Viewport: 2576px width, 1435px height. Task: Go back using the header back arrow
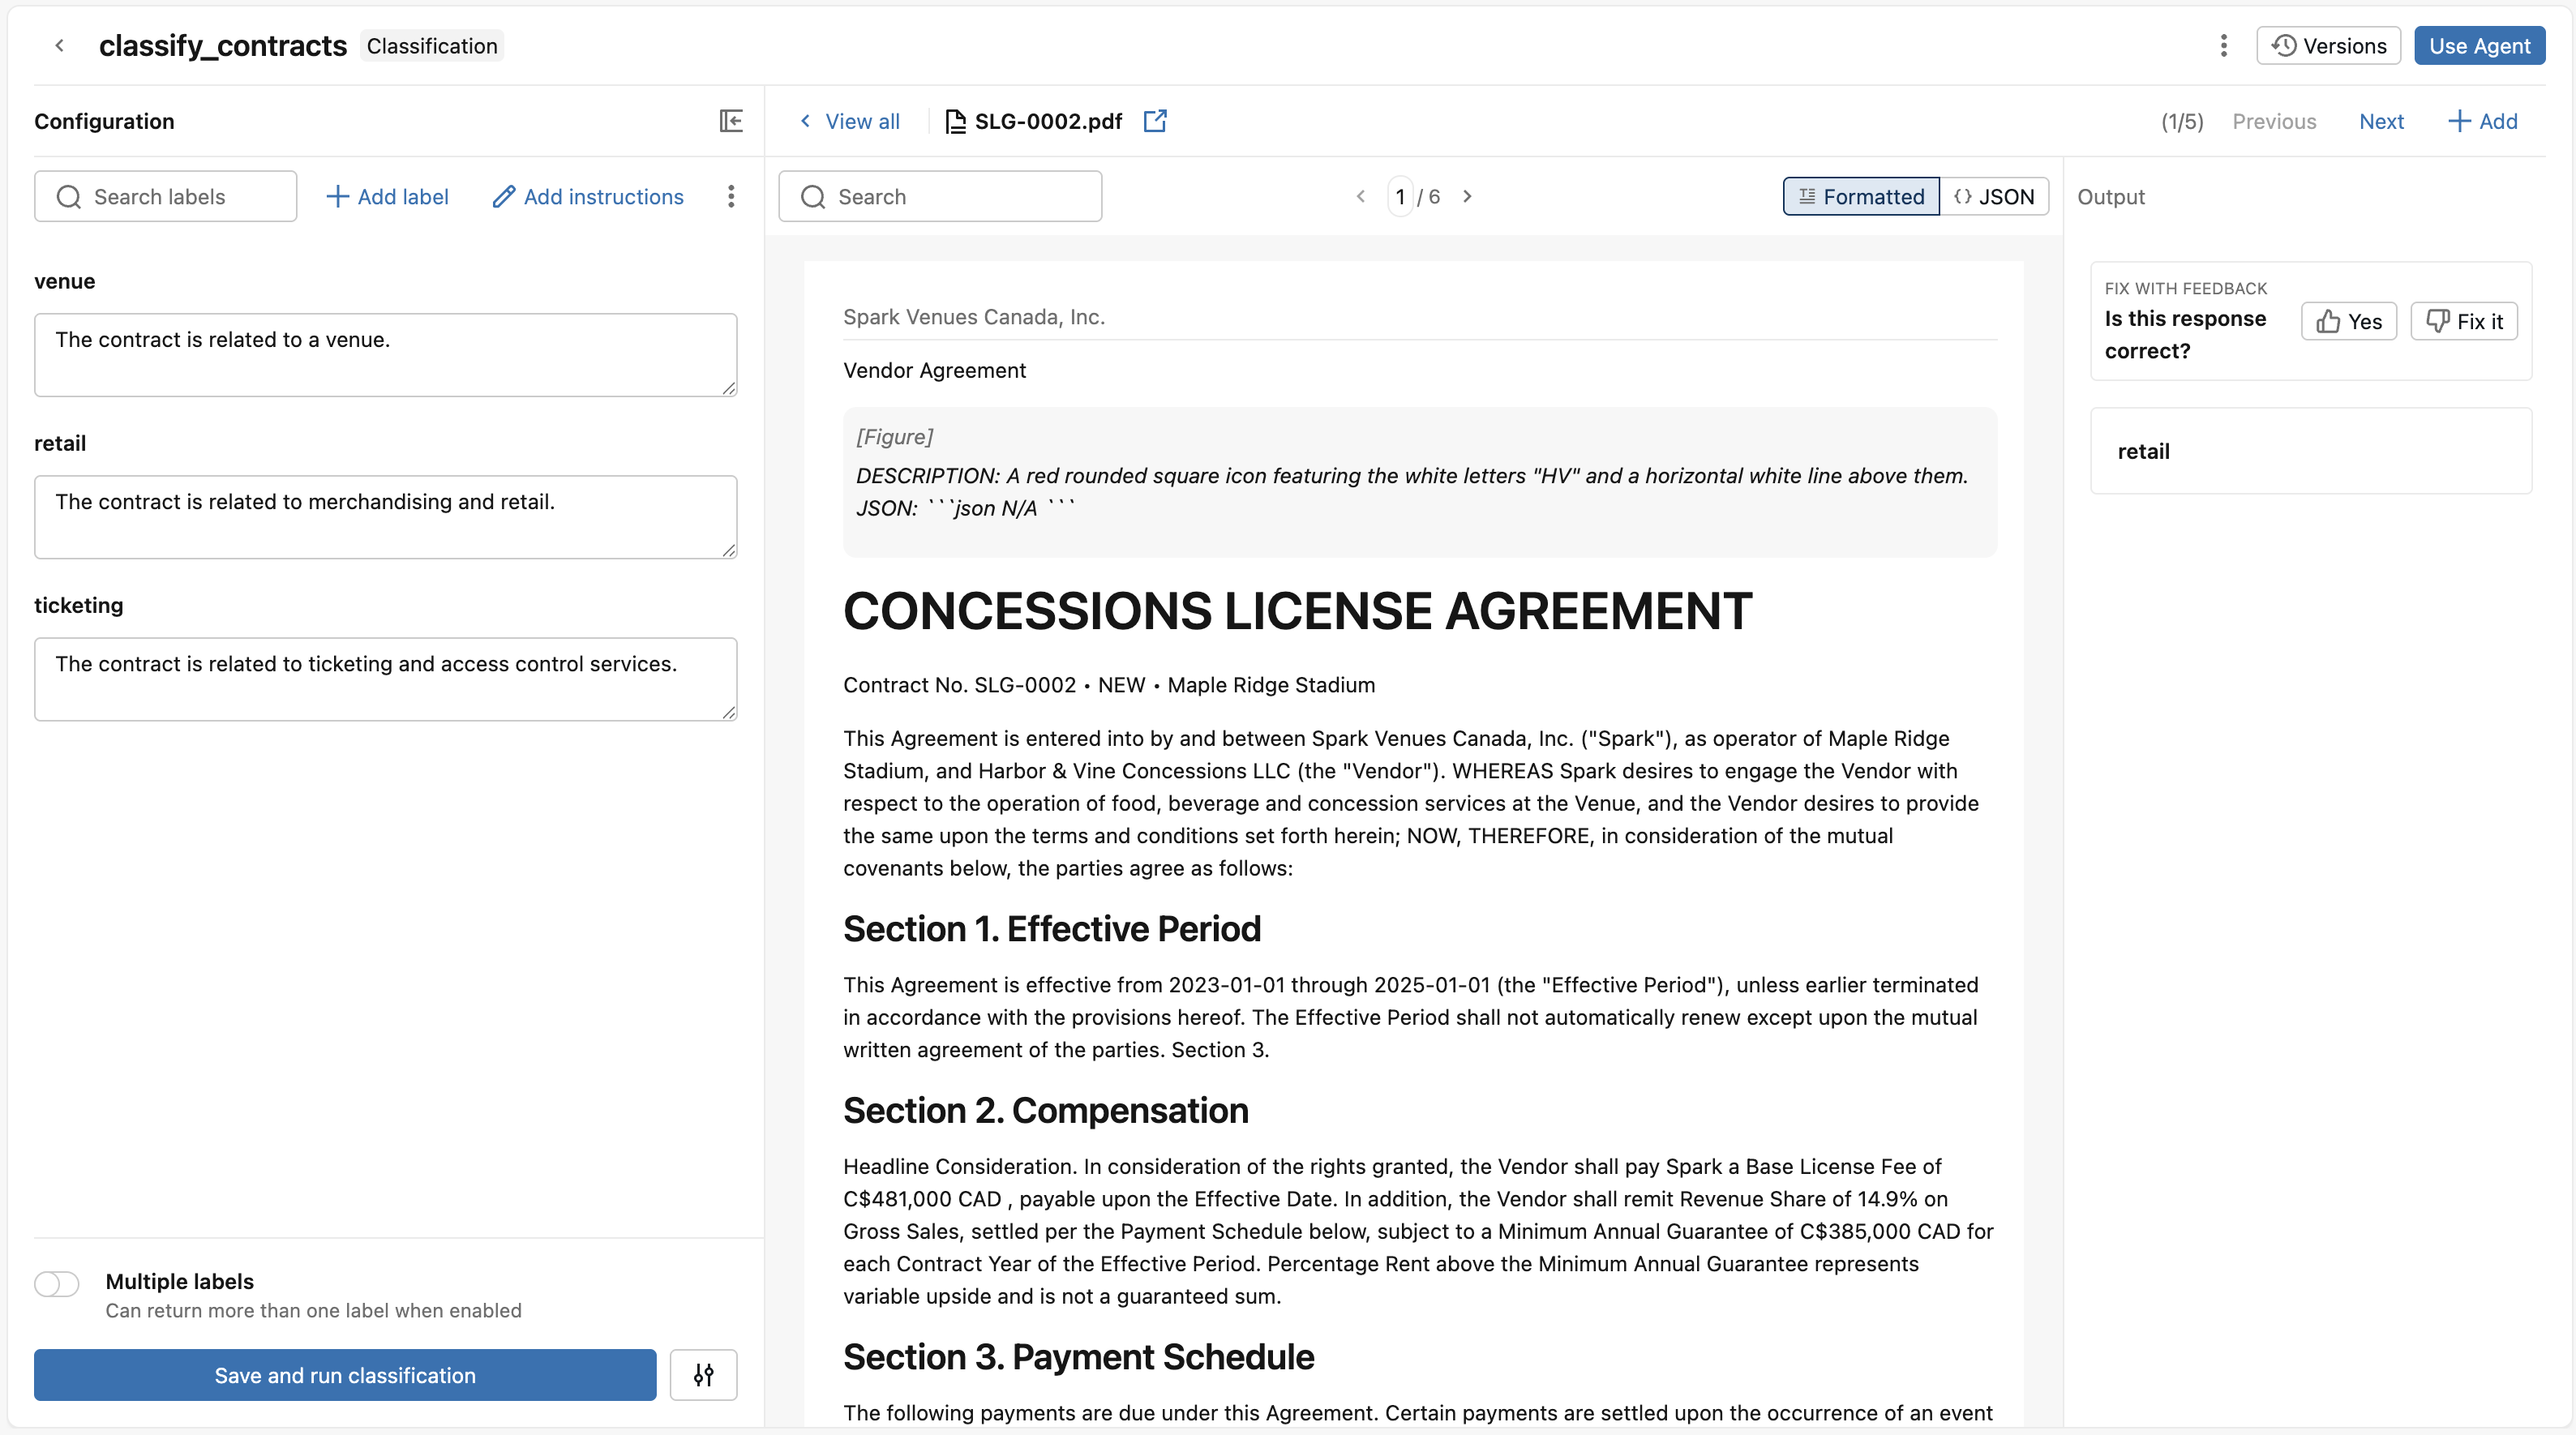[60, 46]
